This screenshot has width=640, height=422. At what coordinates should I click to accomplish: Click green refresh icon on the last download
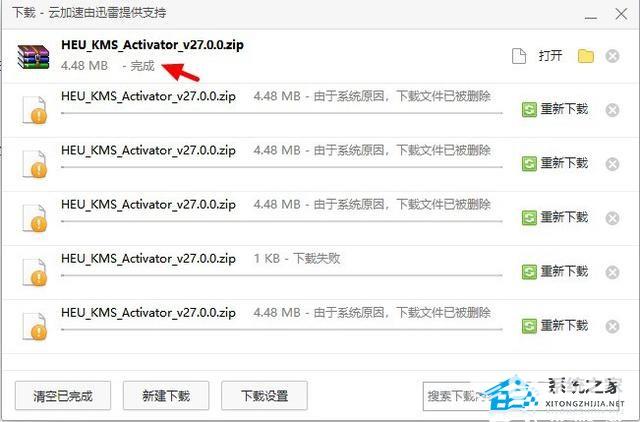tap(529, 326)
